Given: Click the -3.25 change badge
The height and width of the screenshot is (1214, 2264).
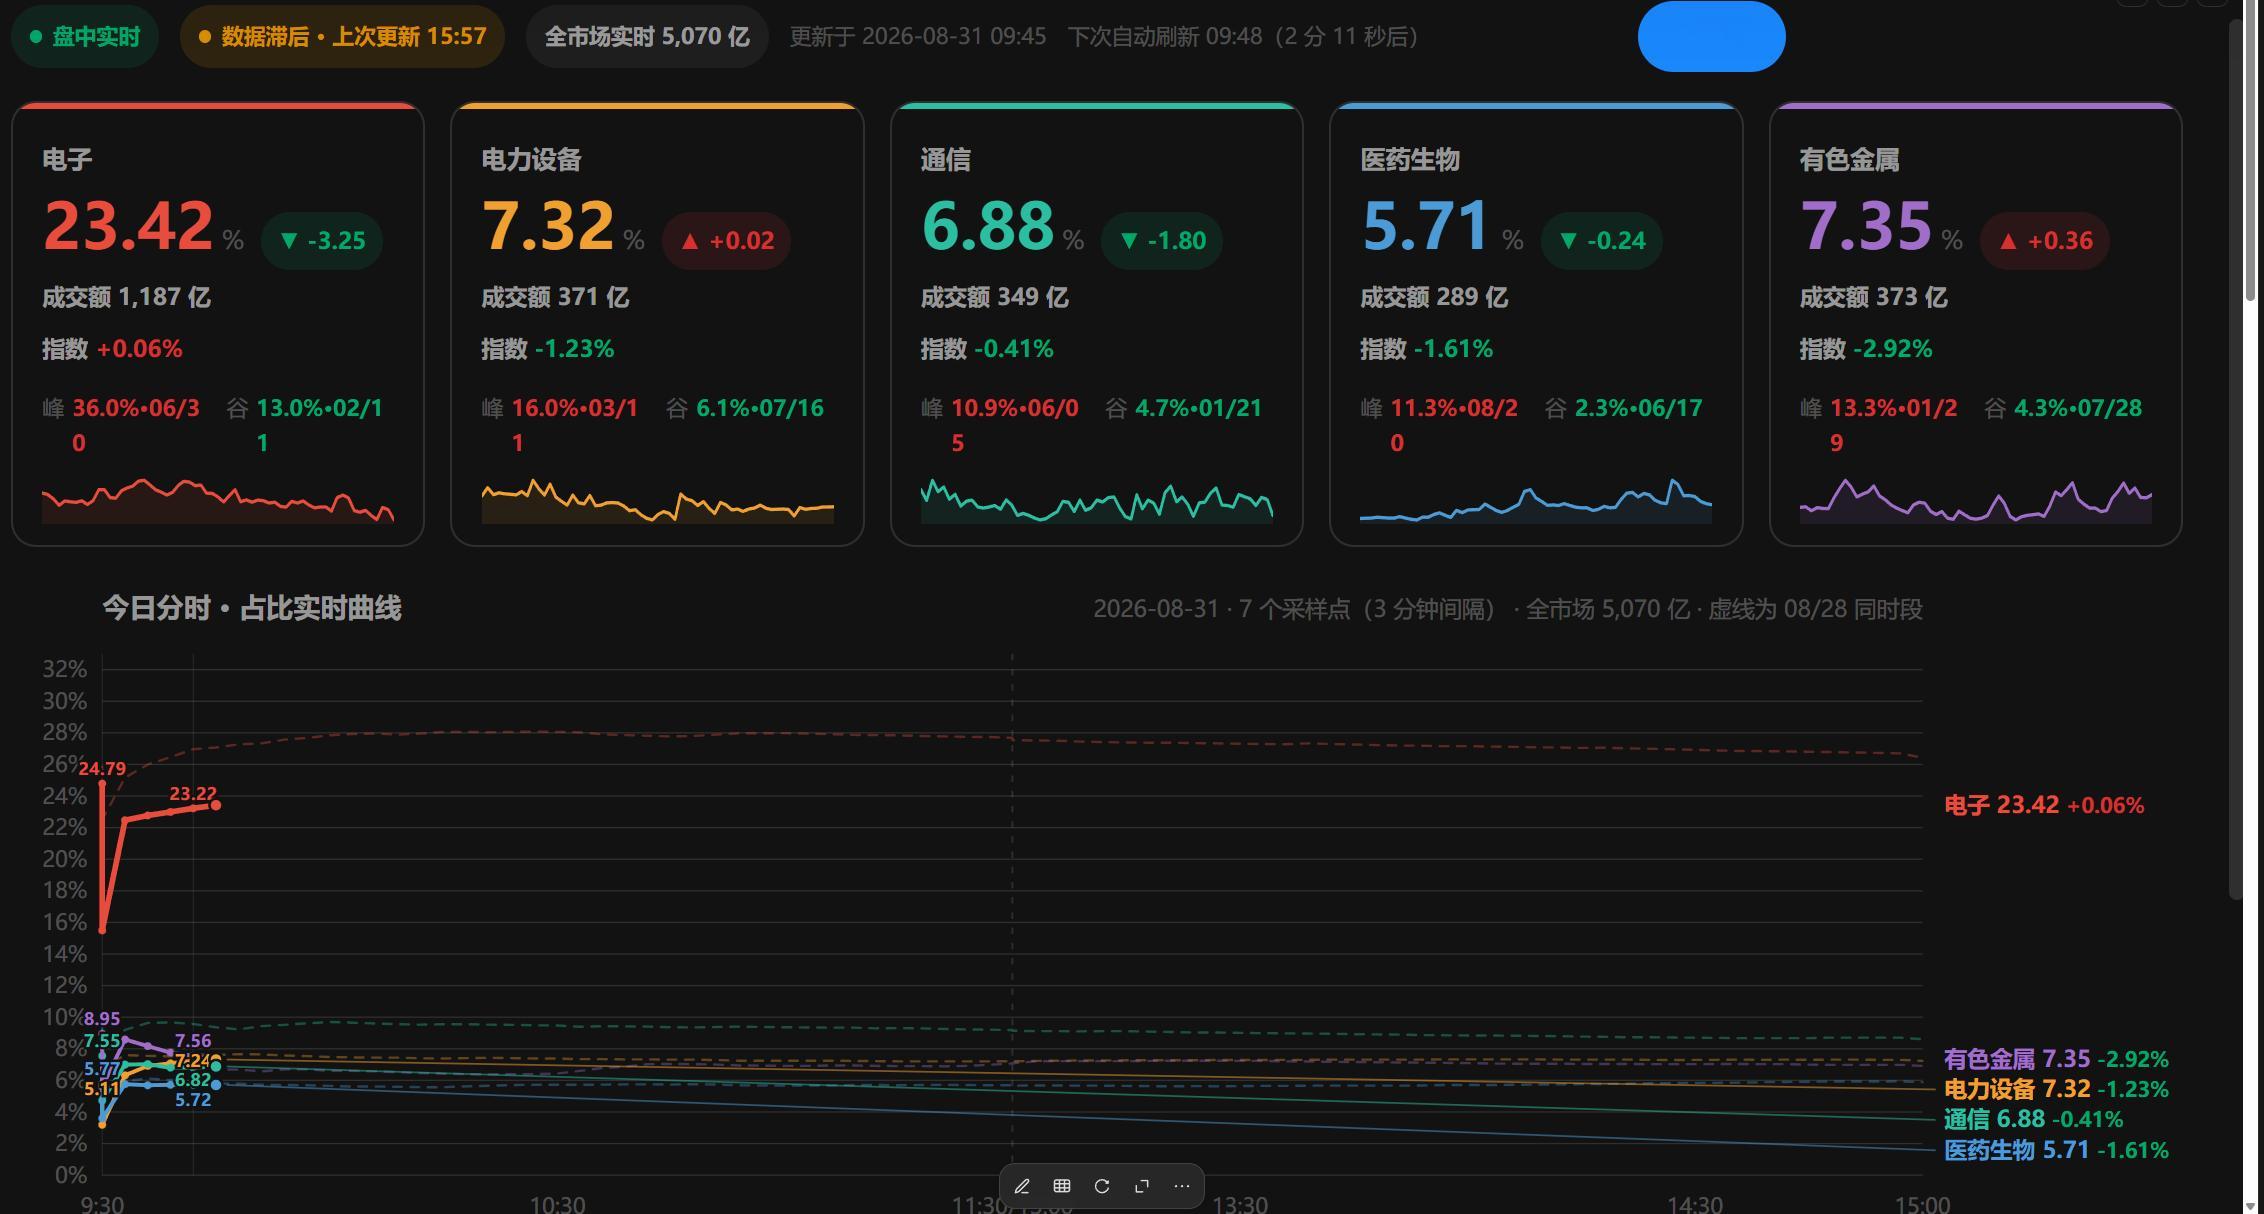Looking at the screenshot, I should (322, 240).
